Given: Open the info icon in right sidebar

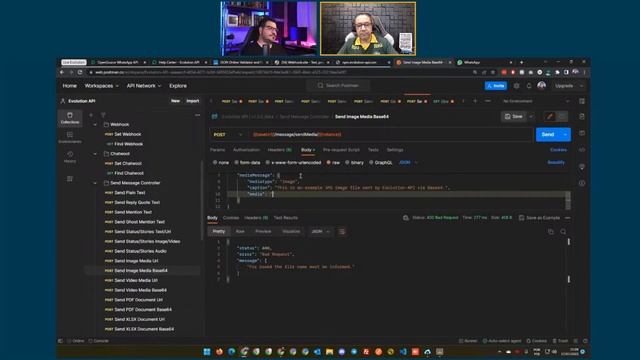Looking at the screenshot, I should 582,183.
